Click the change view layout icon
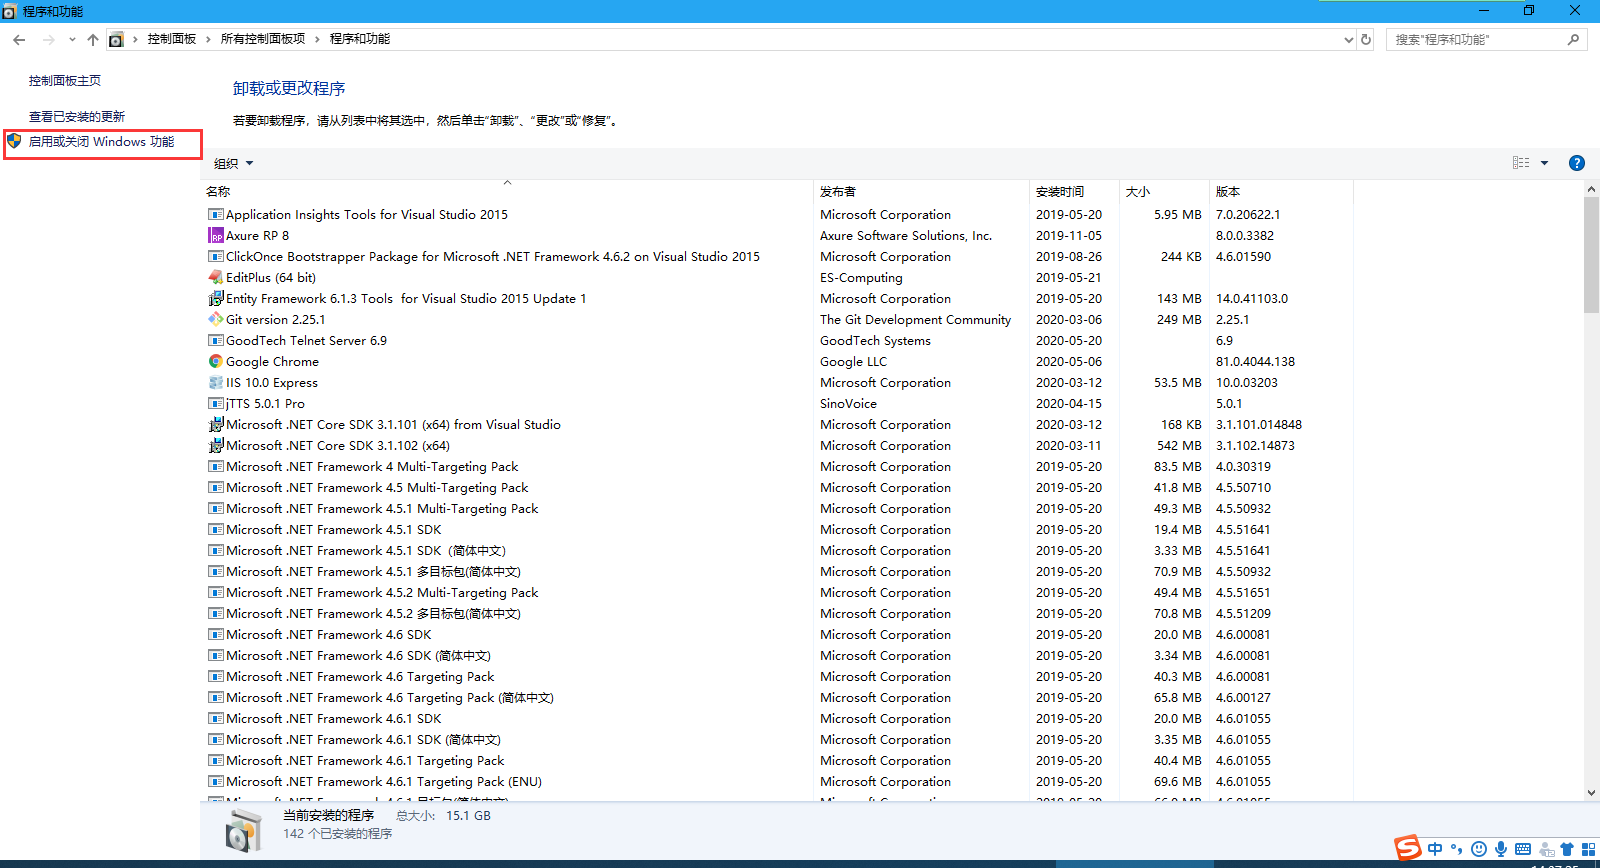This screenshot has height=868, width=1600. pyautogui.click(x=1521, y=163)
